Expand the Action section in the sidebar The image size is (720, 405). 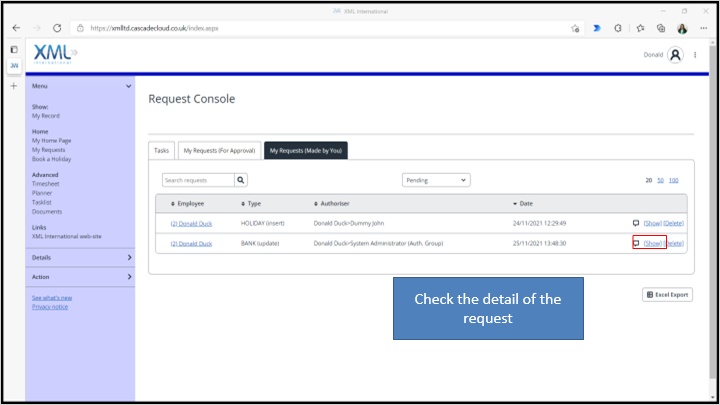pyautogui.click(x=128, y=277)
